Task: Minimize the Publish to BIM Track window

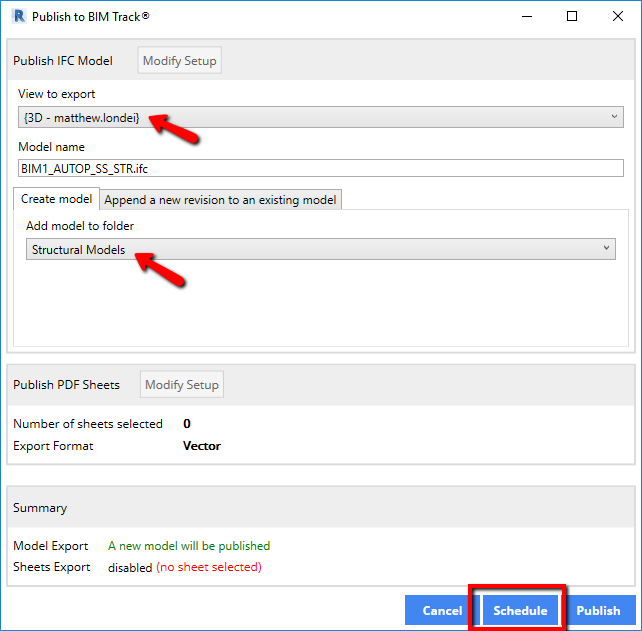Action: [527, 16]
